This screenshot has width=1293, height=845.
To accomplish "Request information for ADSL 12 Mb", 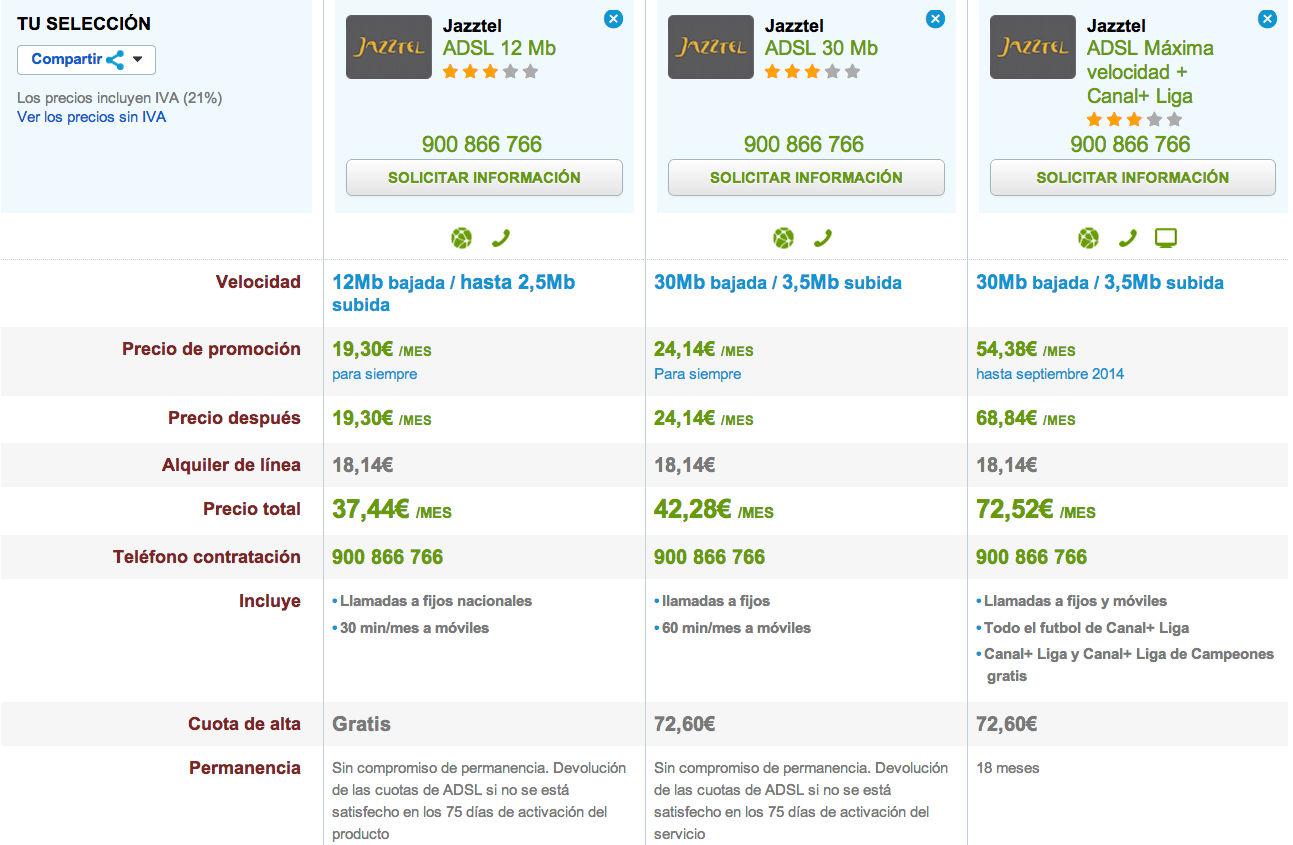I will coord(484,178).
